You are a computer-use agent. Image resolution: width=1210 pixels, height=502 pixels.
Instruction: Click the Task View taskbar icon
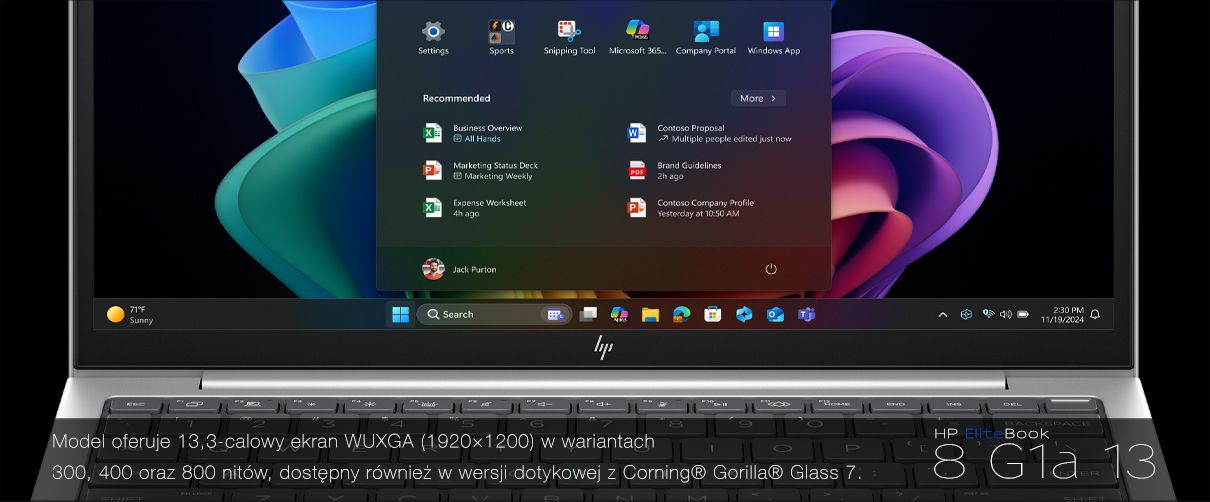click(x=588, y=314)
